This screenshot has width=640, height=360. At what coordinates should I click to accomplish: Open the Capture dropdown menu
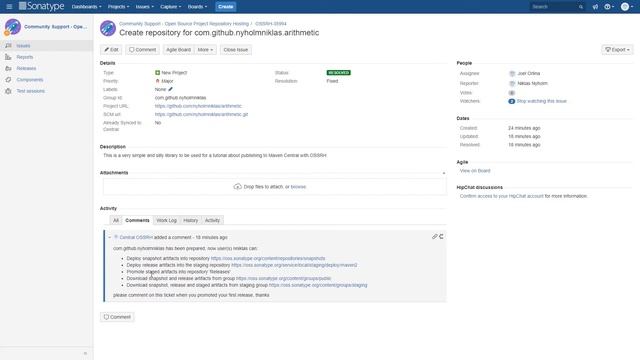[171, 7]
